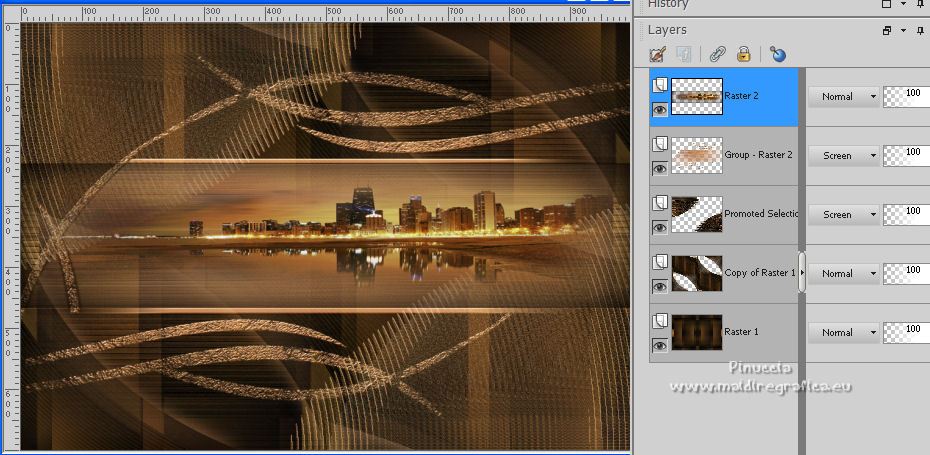Viewport: 930px width, 455px height.
Task: Open the Layers palette options dropdown arrow
Action: tap(903, 30)
